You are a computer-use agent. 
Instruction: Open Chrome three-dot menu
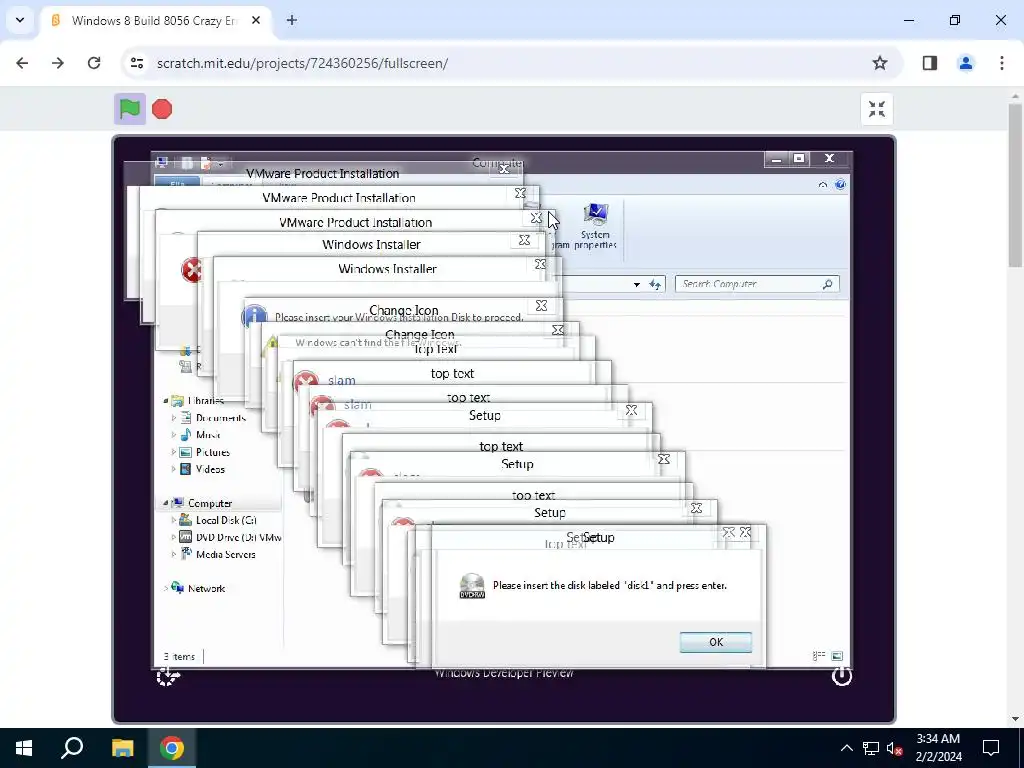(1002, 63)
